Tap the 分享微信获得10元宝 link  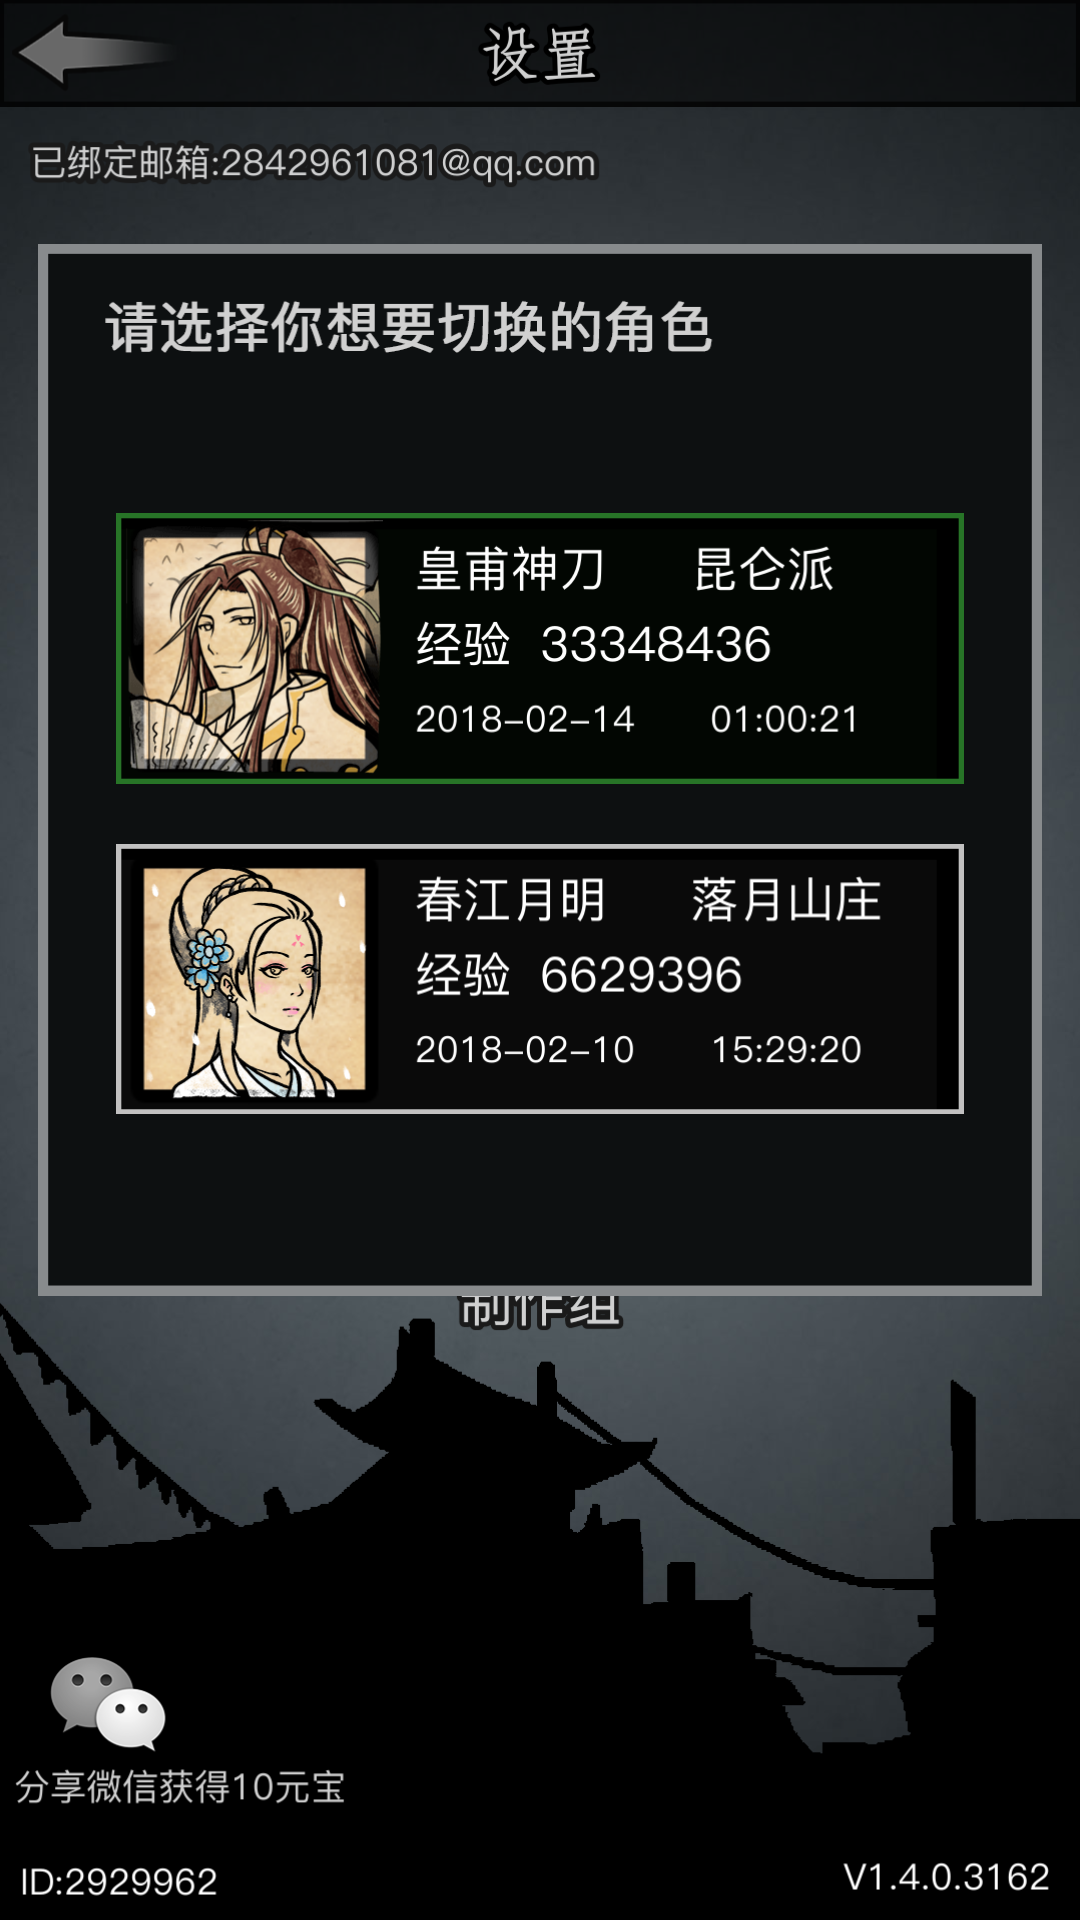pyautogui.click(x=180, y=1787)
